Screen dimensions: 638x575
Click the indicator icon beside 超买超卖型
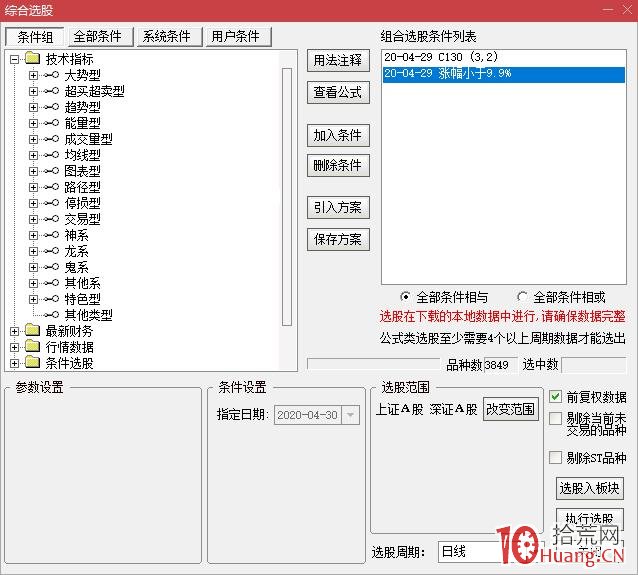(x=52, y=91)
